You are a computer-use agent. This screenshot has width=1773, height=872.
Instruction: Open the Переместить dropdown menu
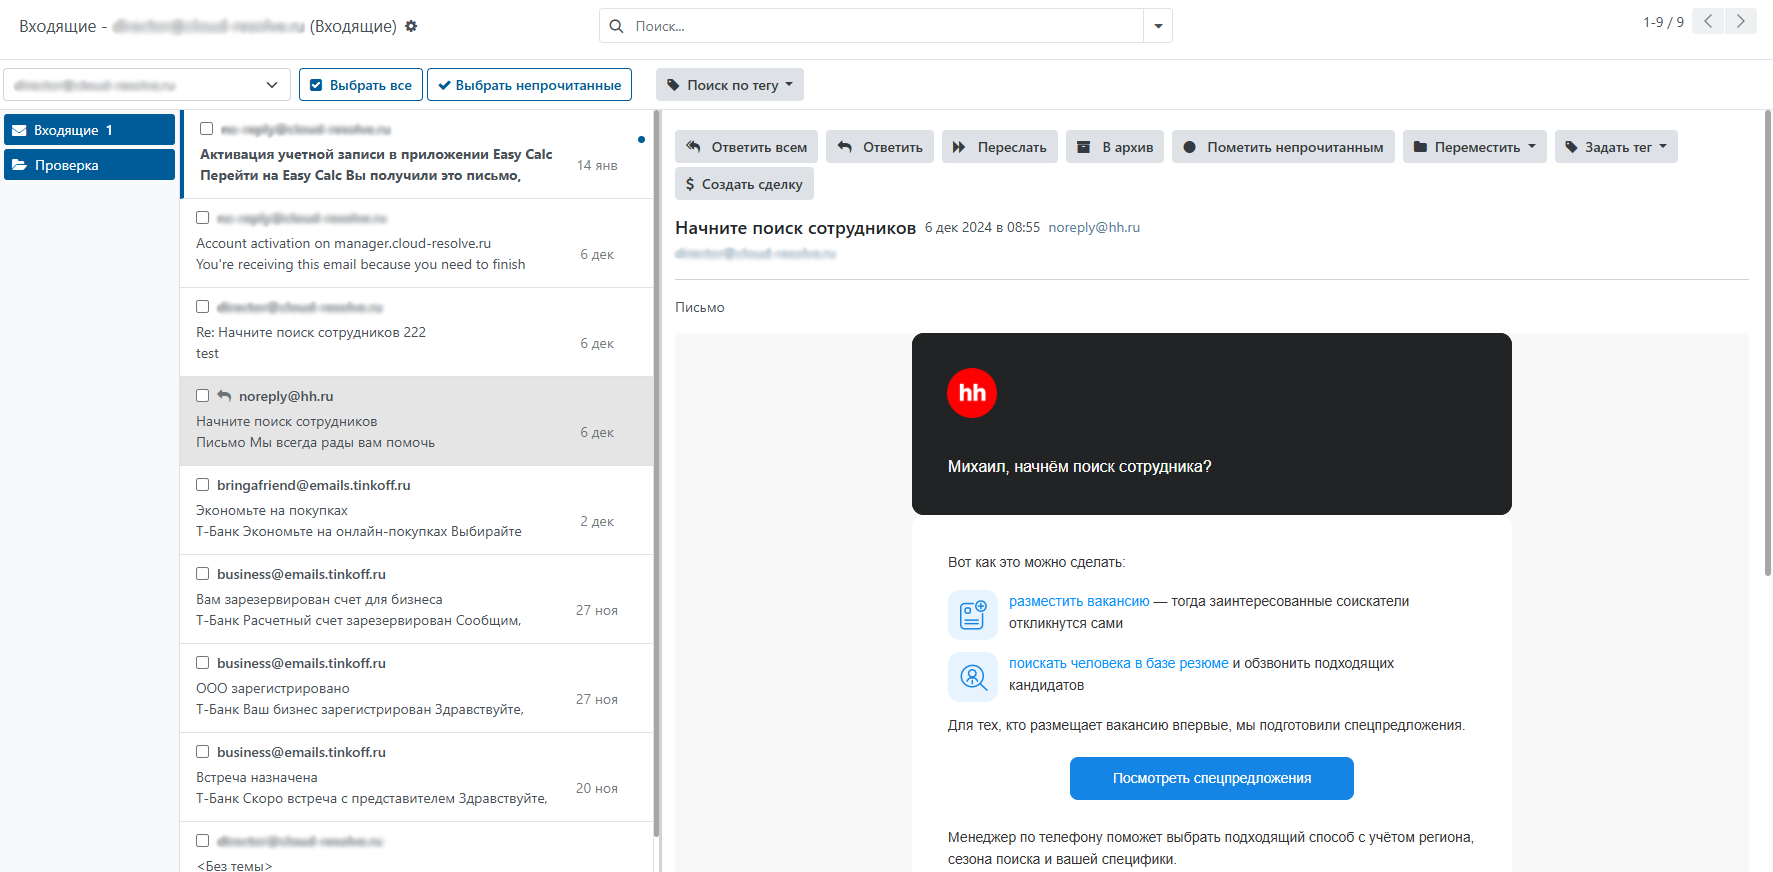(x=1475, y=147)
